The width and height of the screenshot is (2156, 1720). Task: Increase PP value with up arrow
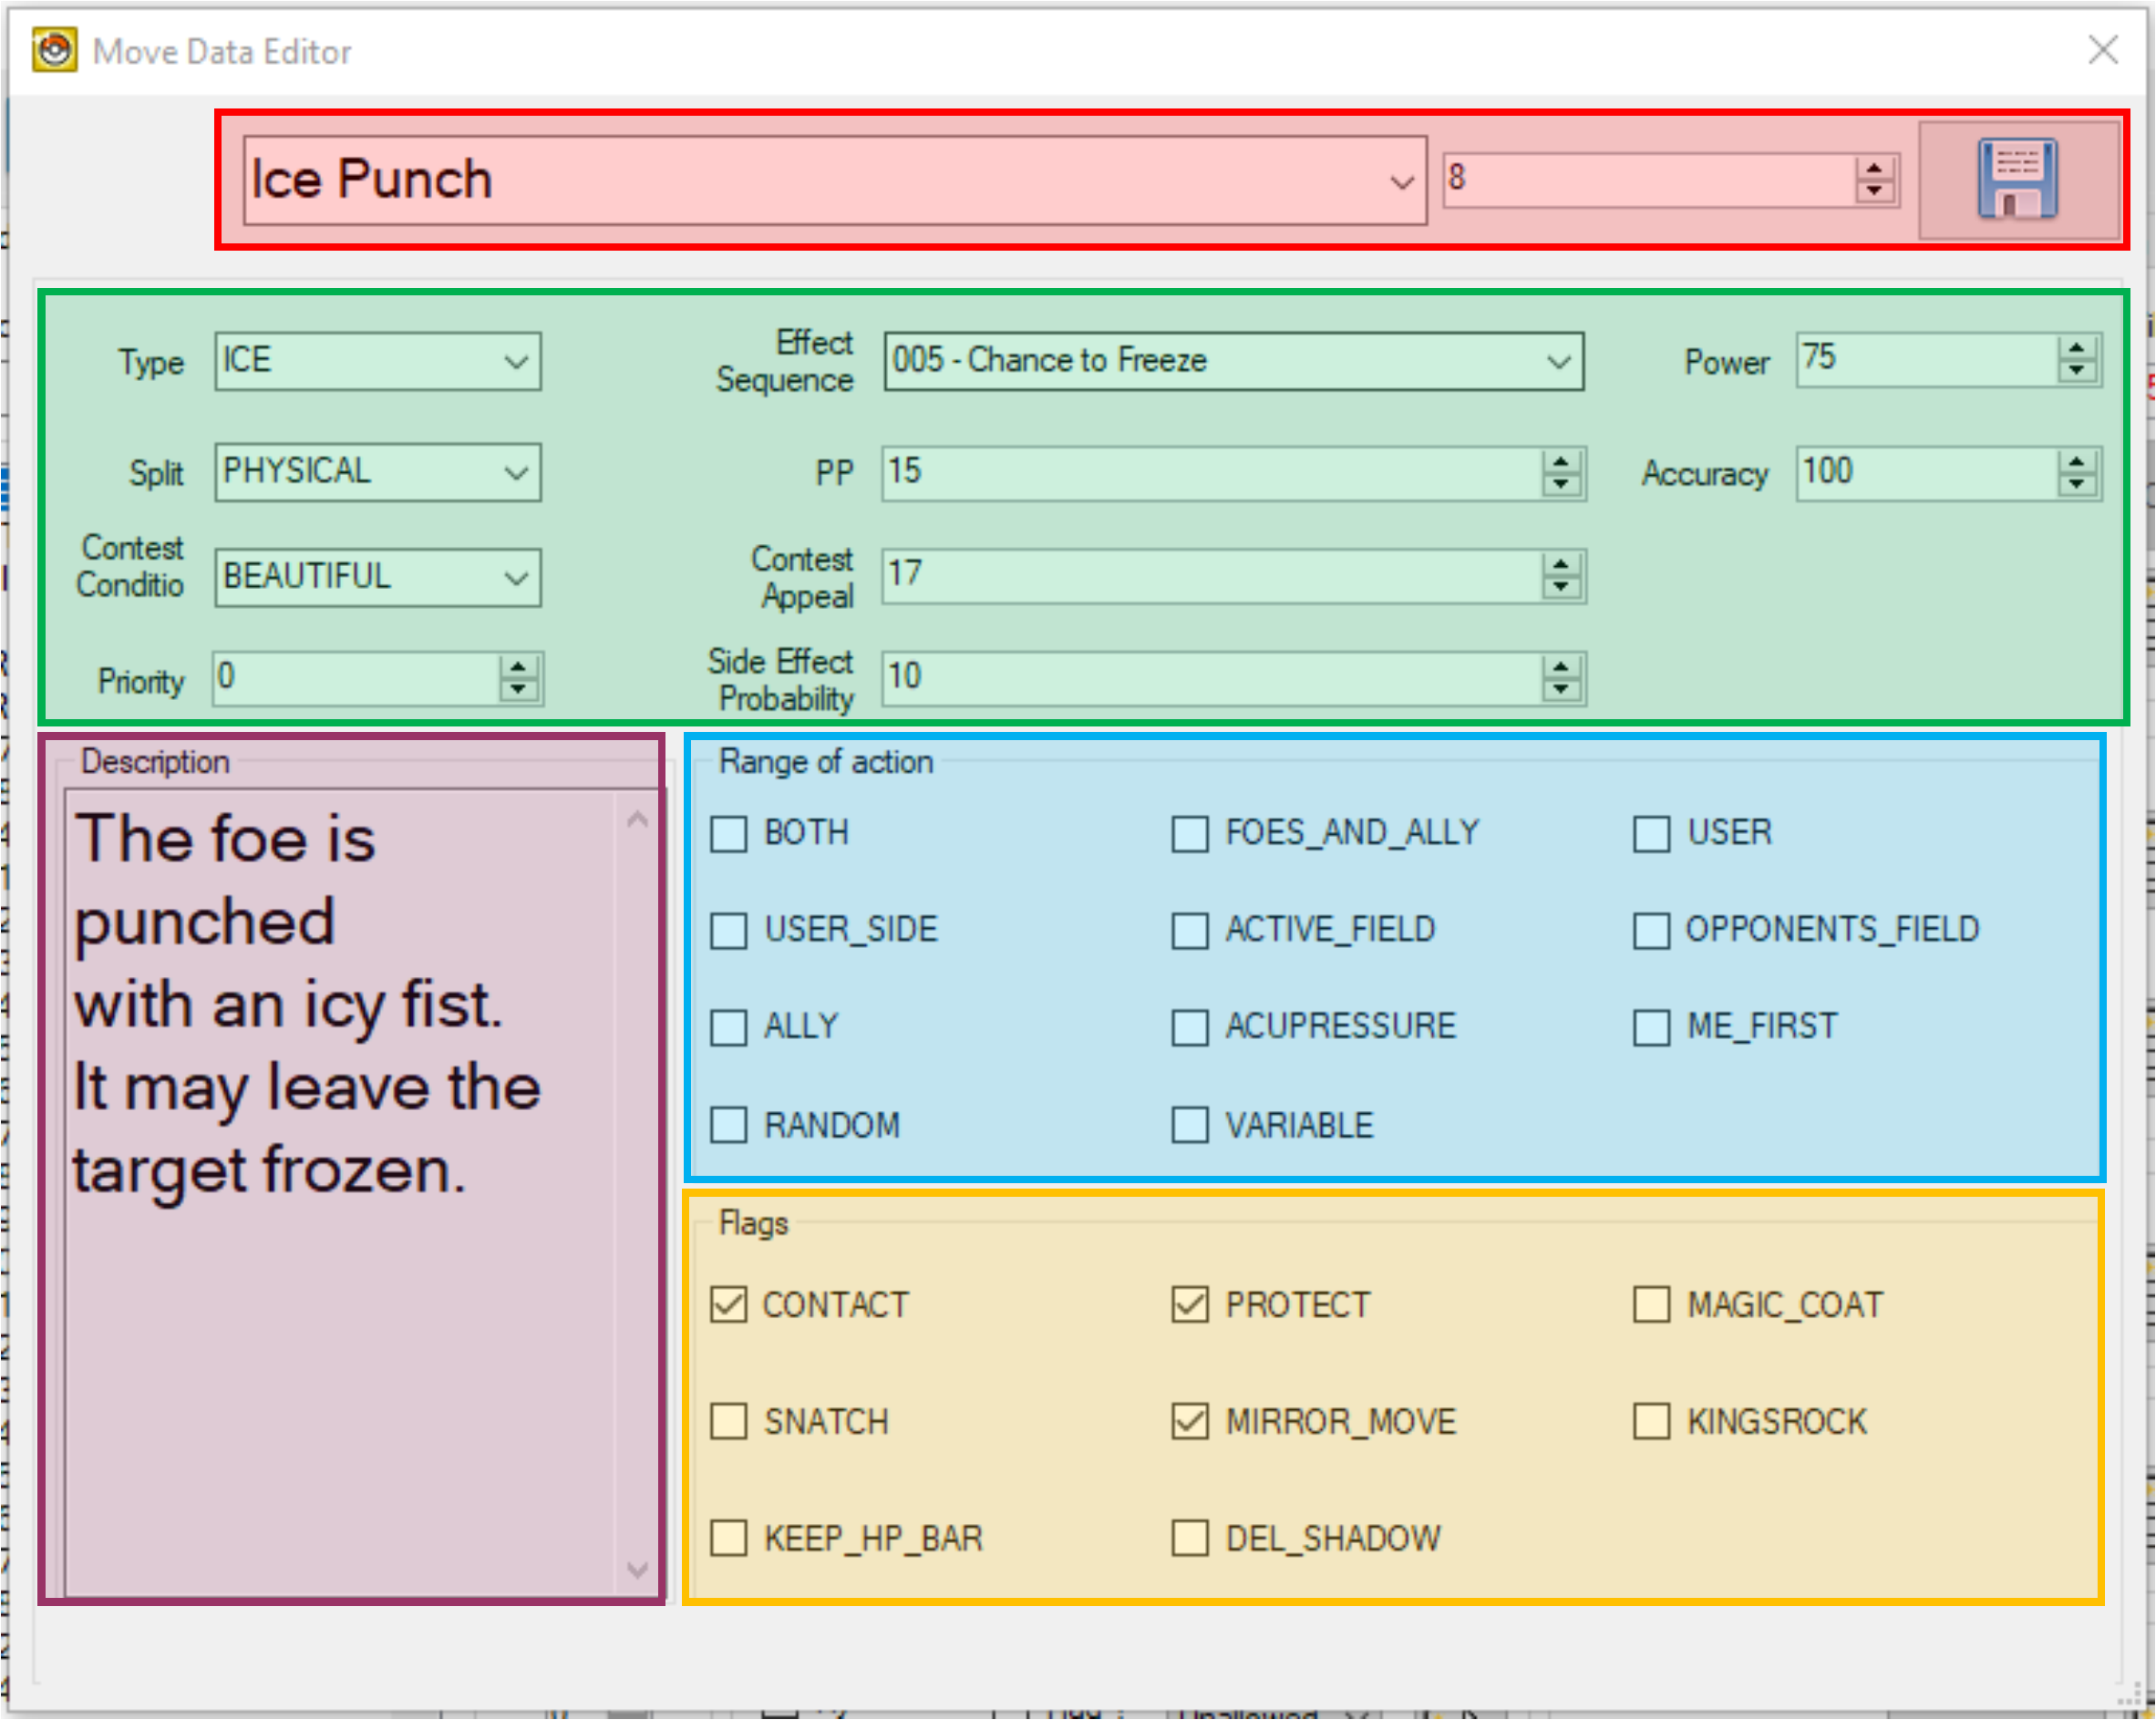1560,463
